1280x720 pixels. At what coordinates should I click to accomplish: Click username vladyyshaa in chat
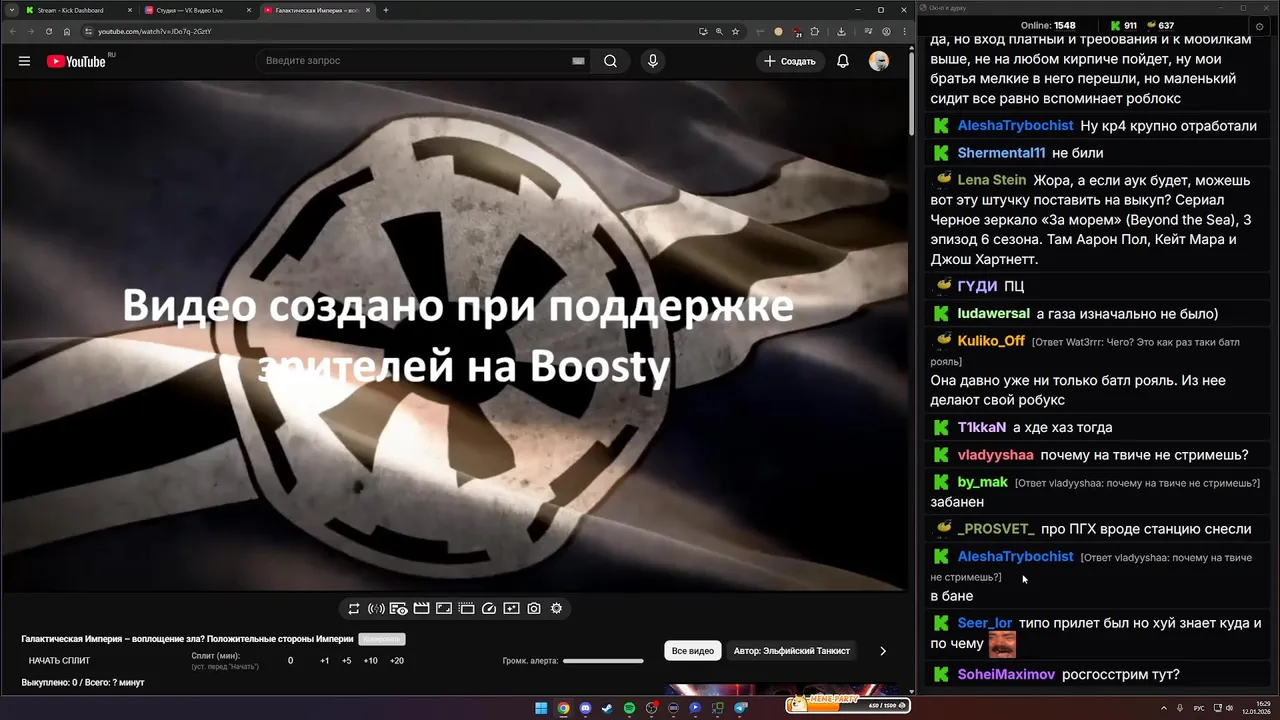[996, 455]
